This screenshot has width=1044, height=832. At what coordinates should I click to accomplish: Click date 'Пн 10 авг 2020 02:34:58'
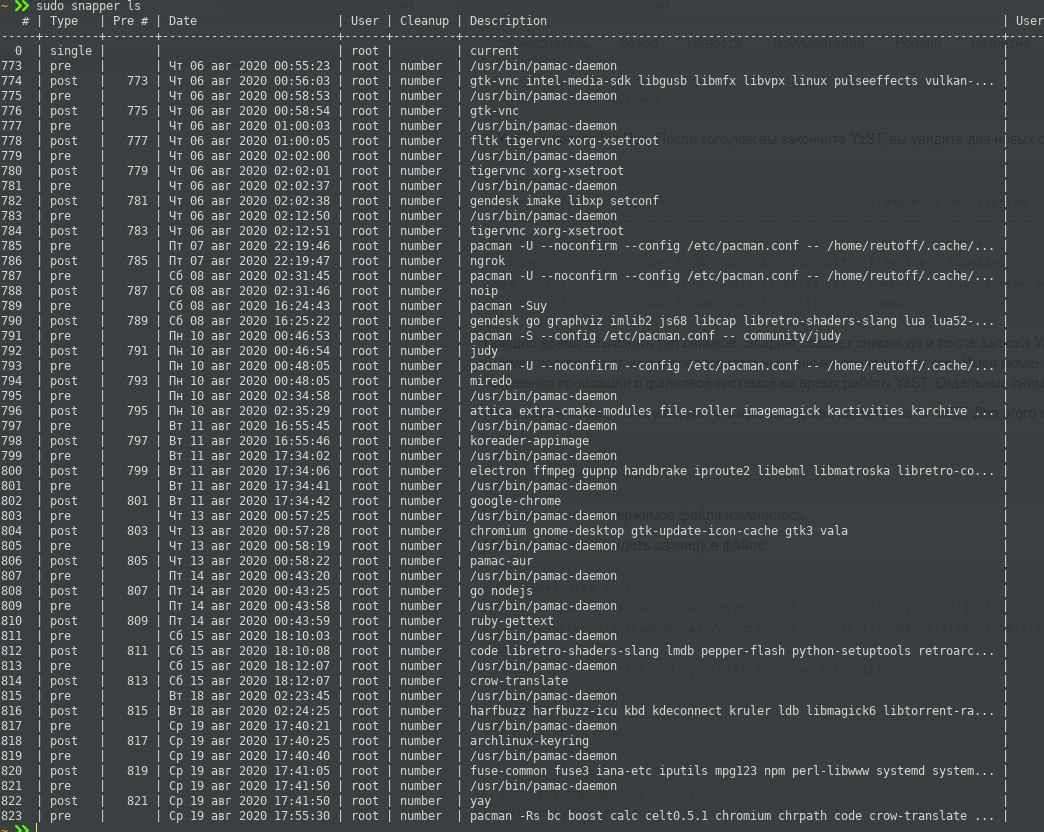click(249, 396)
